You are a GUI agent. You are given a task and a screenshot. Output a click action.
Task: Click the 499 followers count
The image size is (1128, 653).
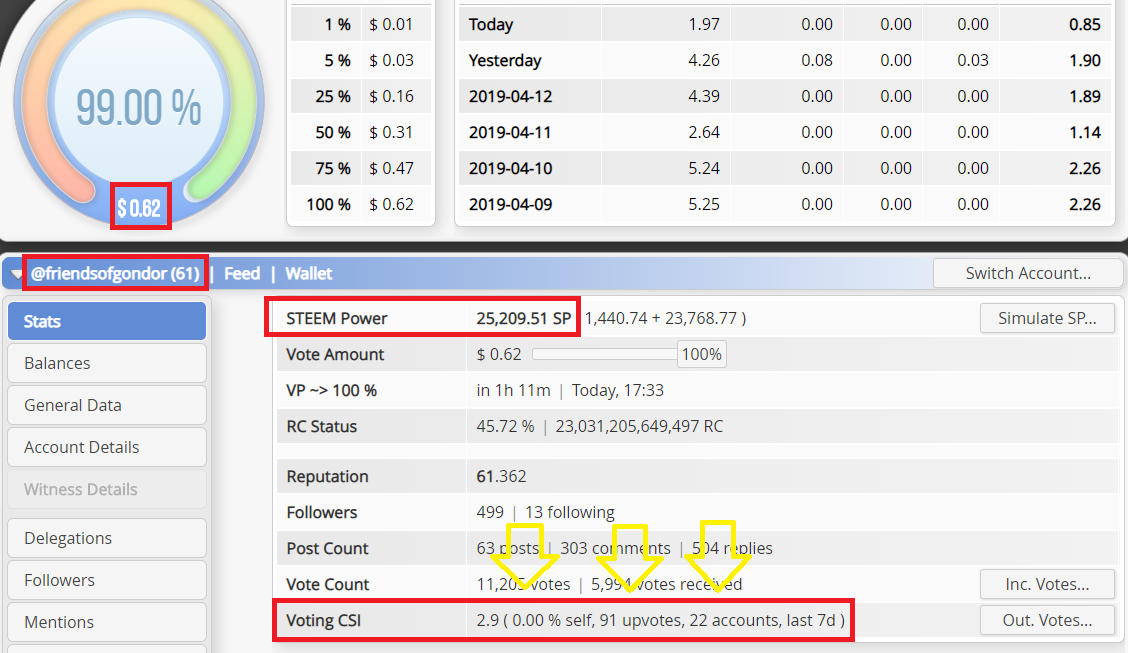pos(490,513)
